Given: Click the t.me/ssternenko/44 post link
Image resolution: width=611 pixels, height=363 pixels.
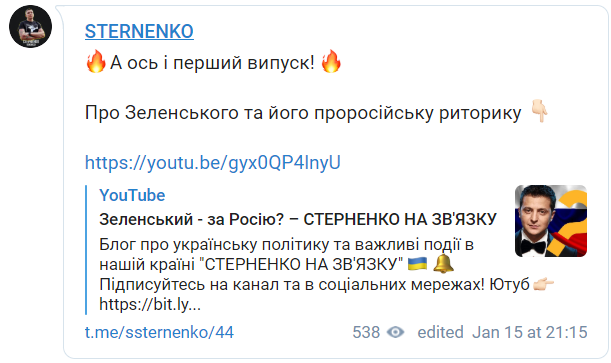Looking at the screenshot, I should (x=159, y=332).
